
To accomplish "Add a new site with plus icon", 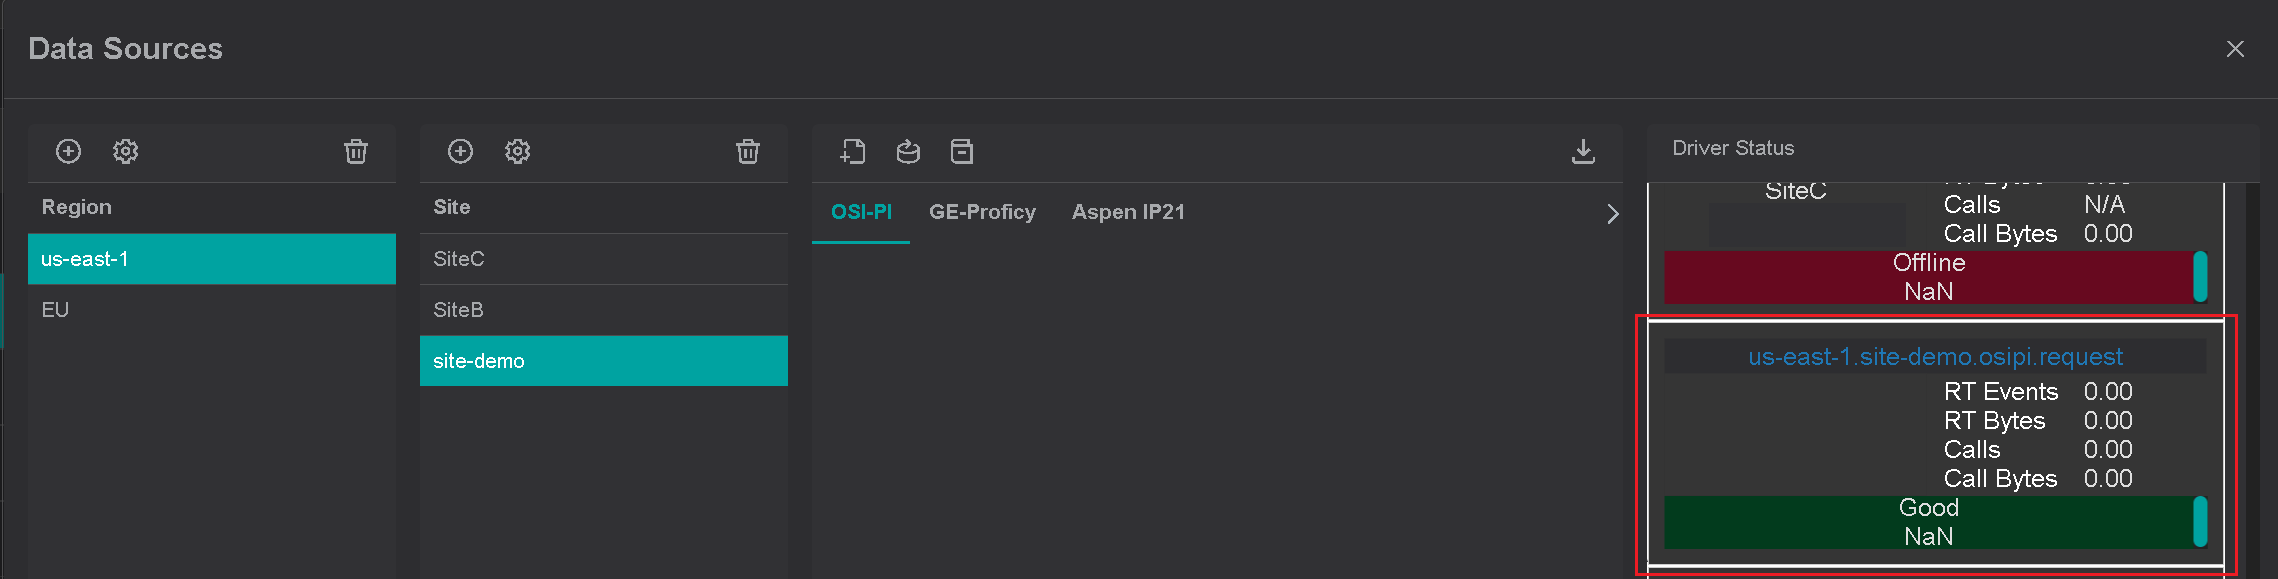I will coord(460,151).
